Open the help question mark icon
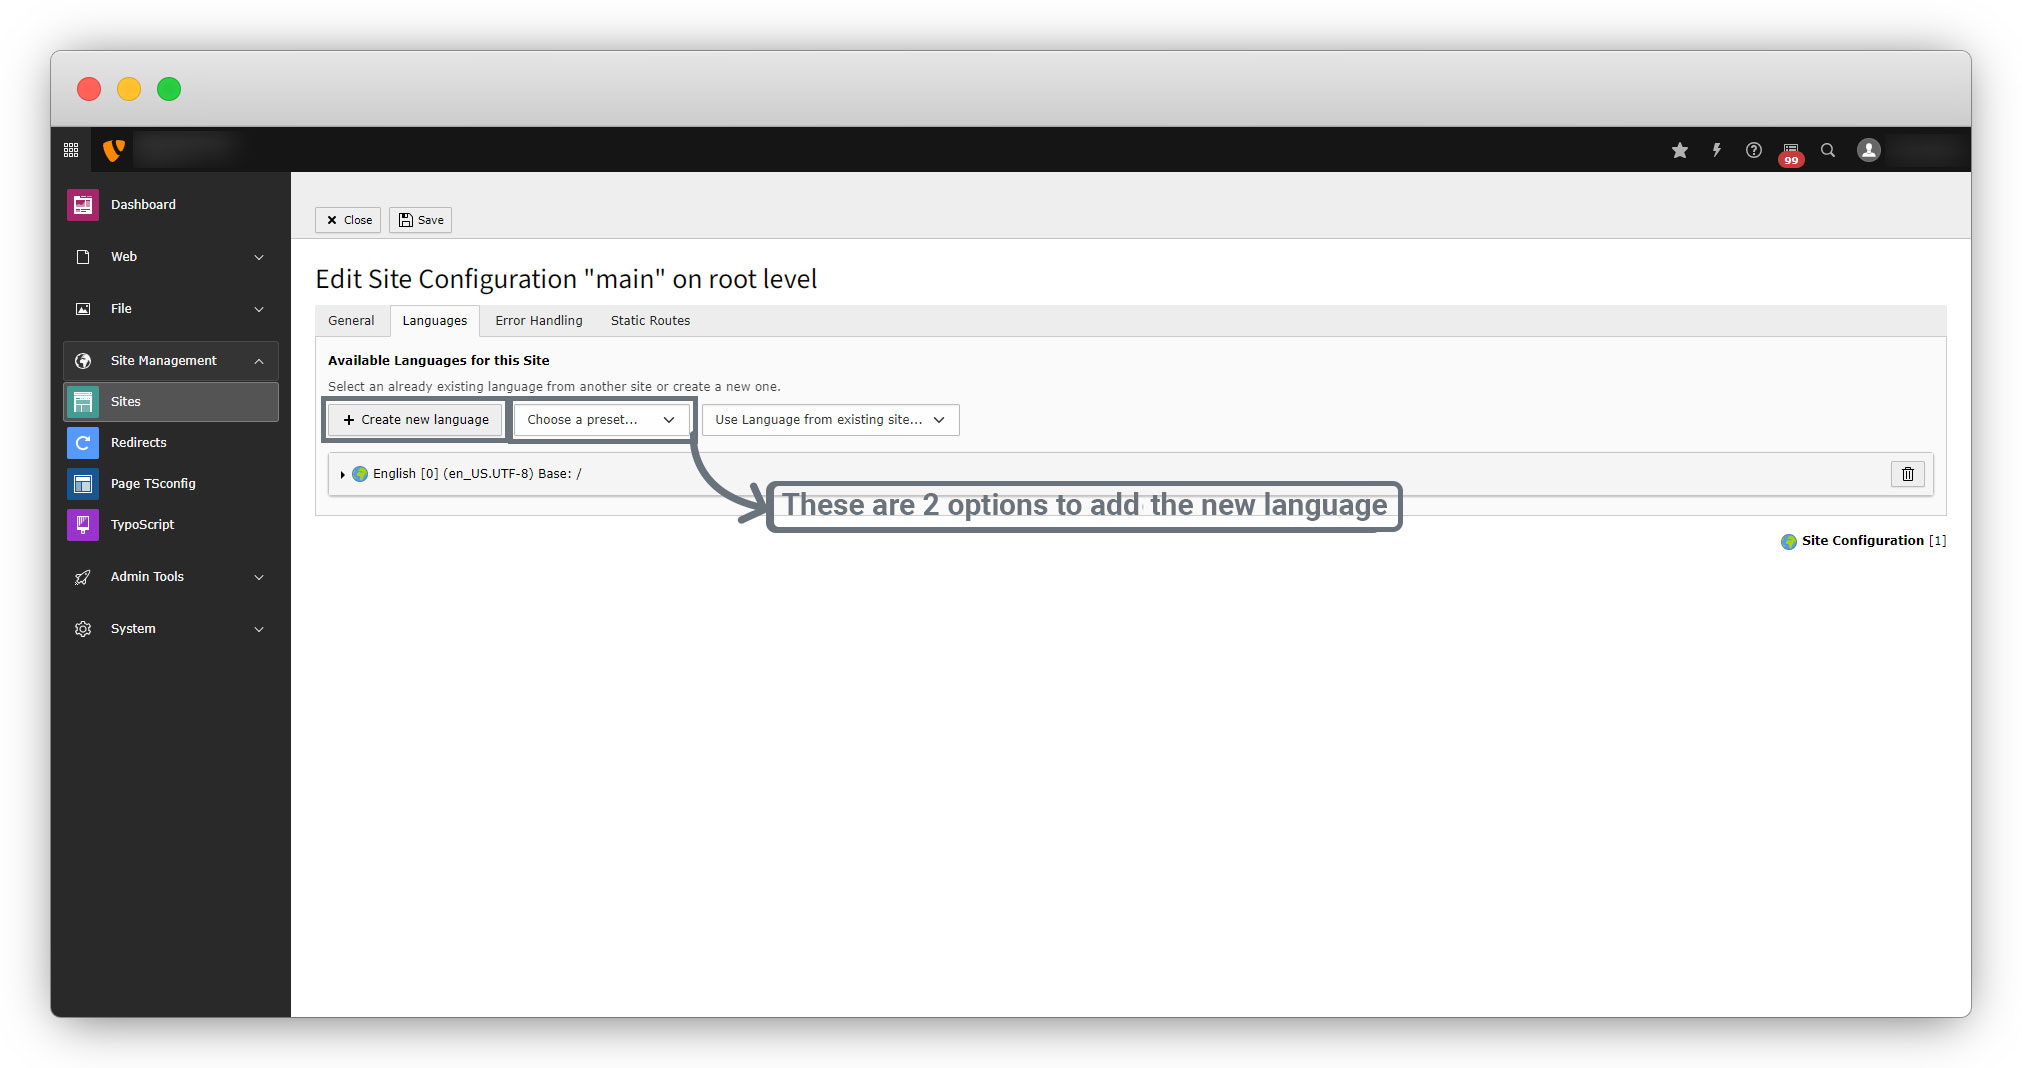Viewport: 2022px width, 1068px height. [x=1753, y=150]
